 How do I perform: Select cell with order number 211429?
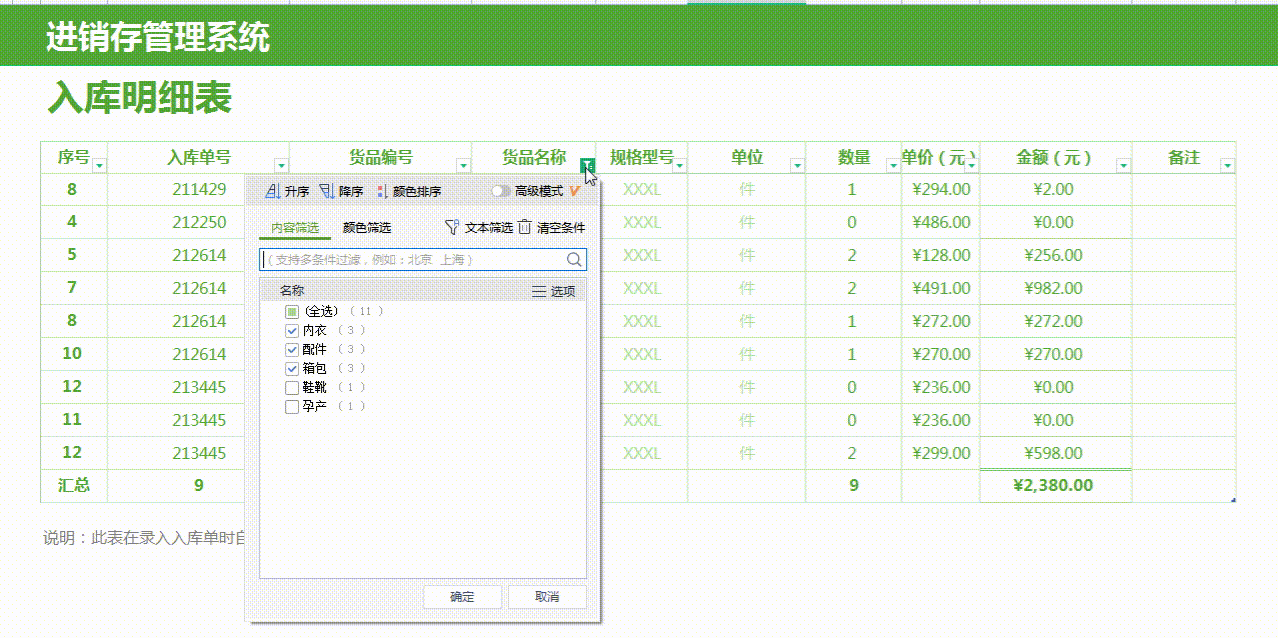(199, 189)
